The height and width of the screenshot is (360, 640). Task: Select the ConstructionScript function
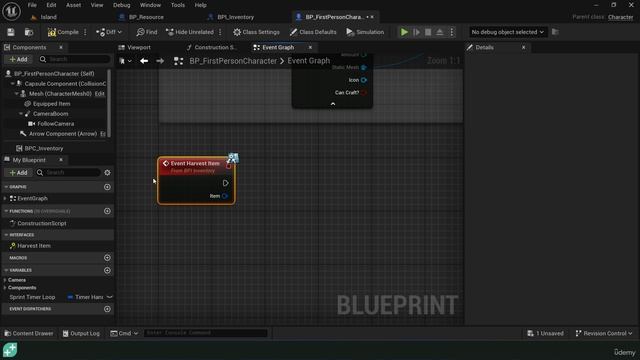[42, 223]
